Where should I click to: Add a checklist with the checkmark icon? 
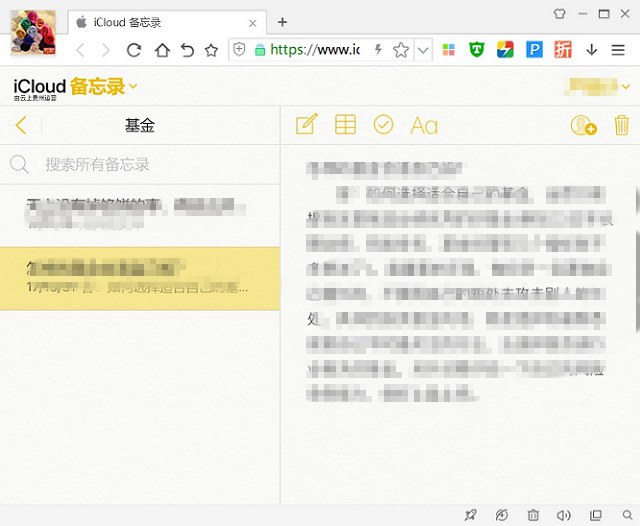pyautogui.click(x=383, y=124)
